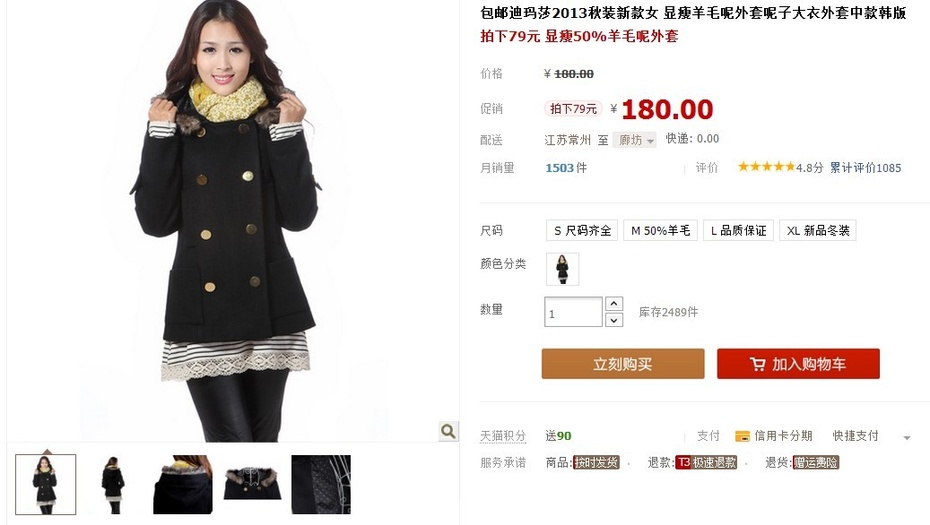The width and height of the screenshot is (930, 525).
Task: Click the 拍下79元 promotion tag
Action: tap(573, 109)
